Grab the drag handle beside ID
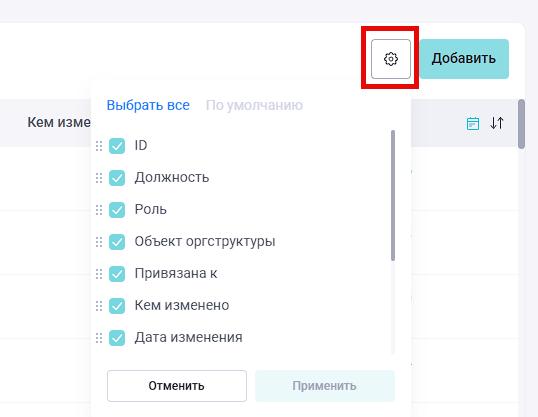The image size is (538, 417). click(x=99, y=146)
